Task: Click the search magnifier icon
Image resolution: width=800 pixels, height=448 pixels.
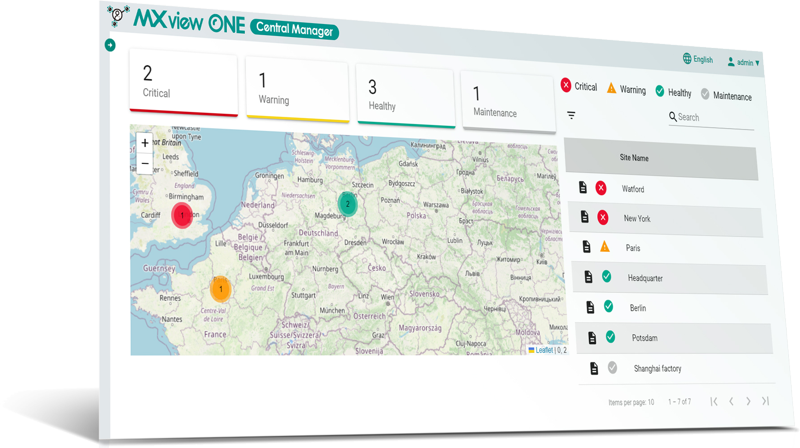Action: coord(672,116)
